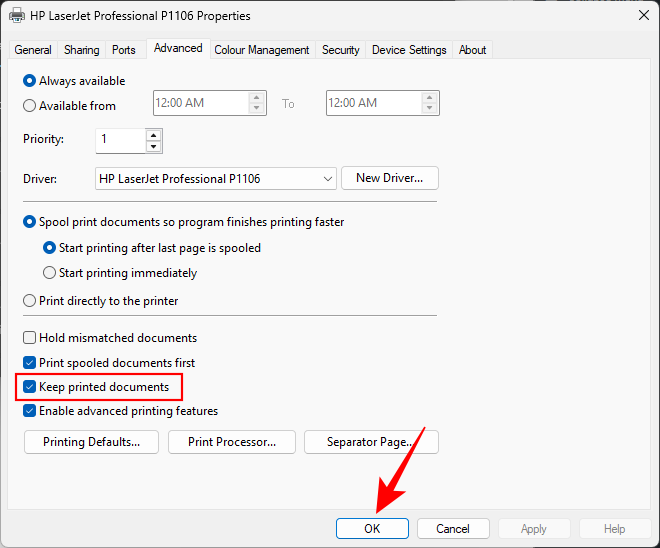Uncheck Keep printed documents
The width and height of the screenshot is (660, 548).
pyautogui.click(x=30, y=387)
